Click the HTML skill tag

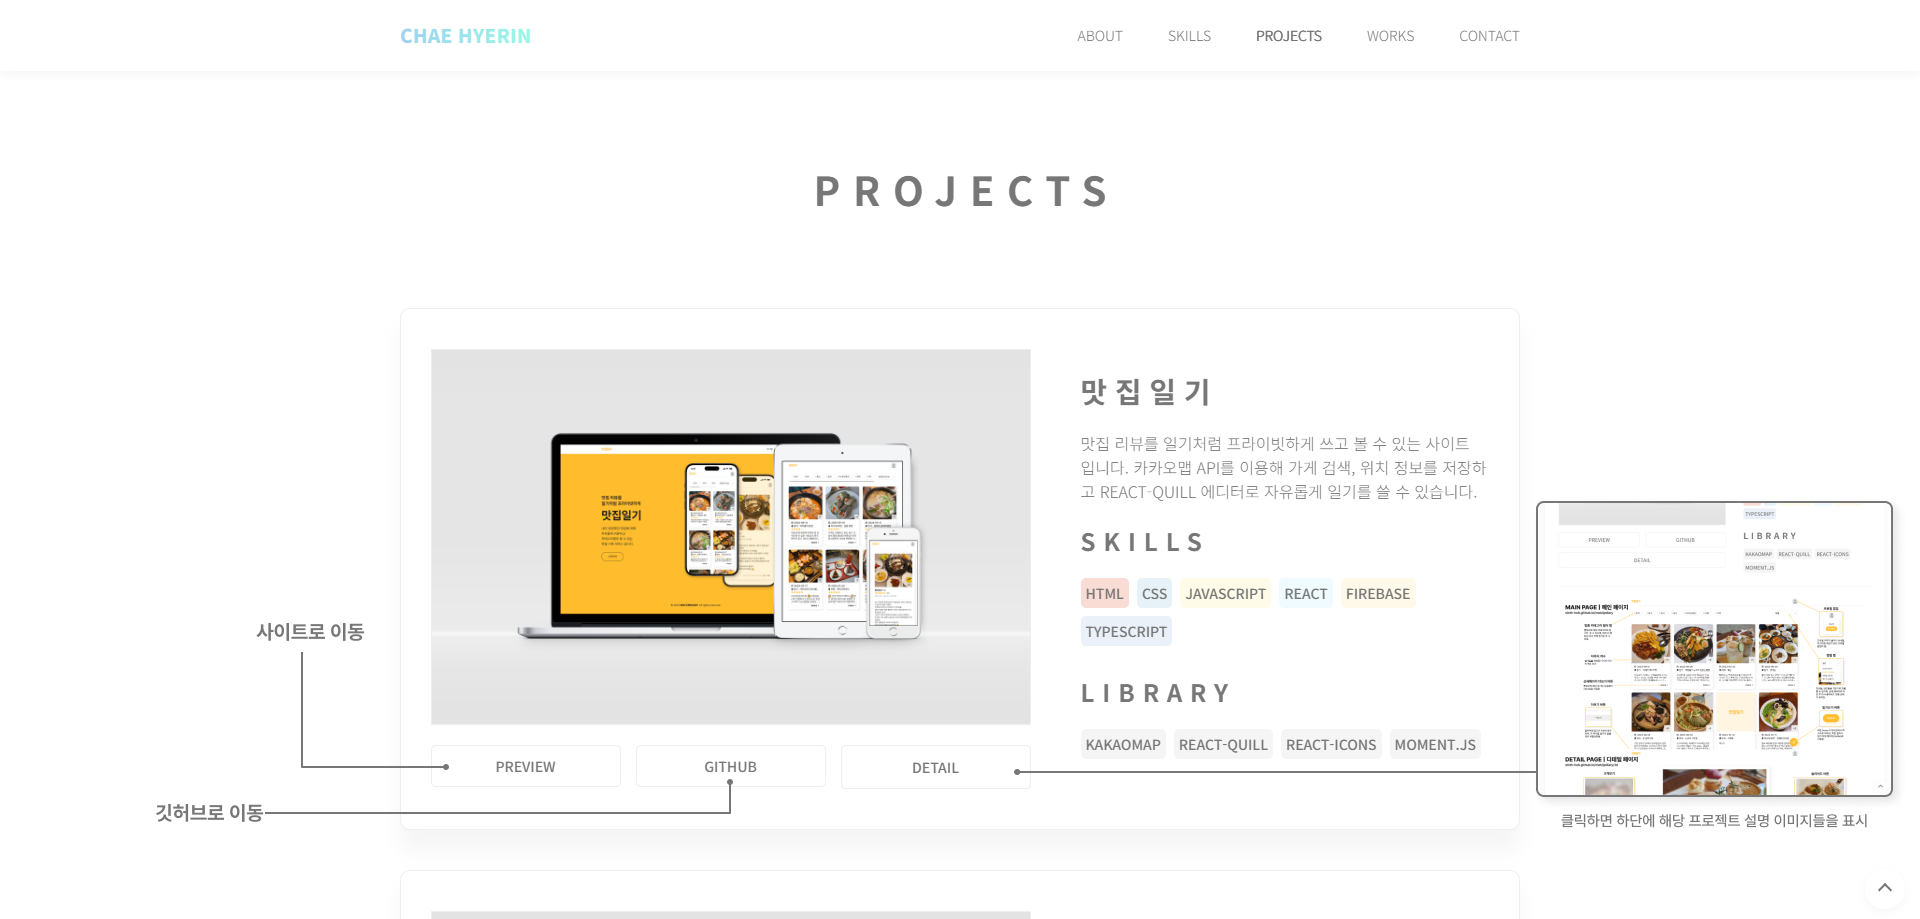pos(1104,593)
